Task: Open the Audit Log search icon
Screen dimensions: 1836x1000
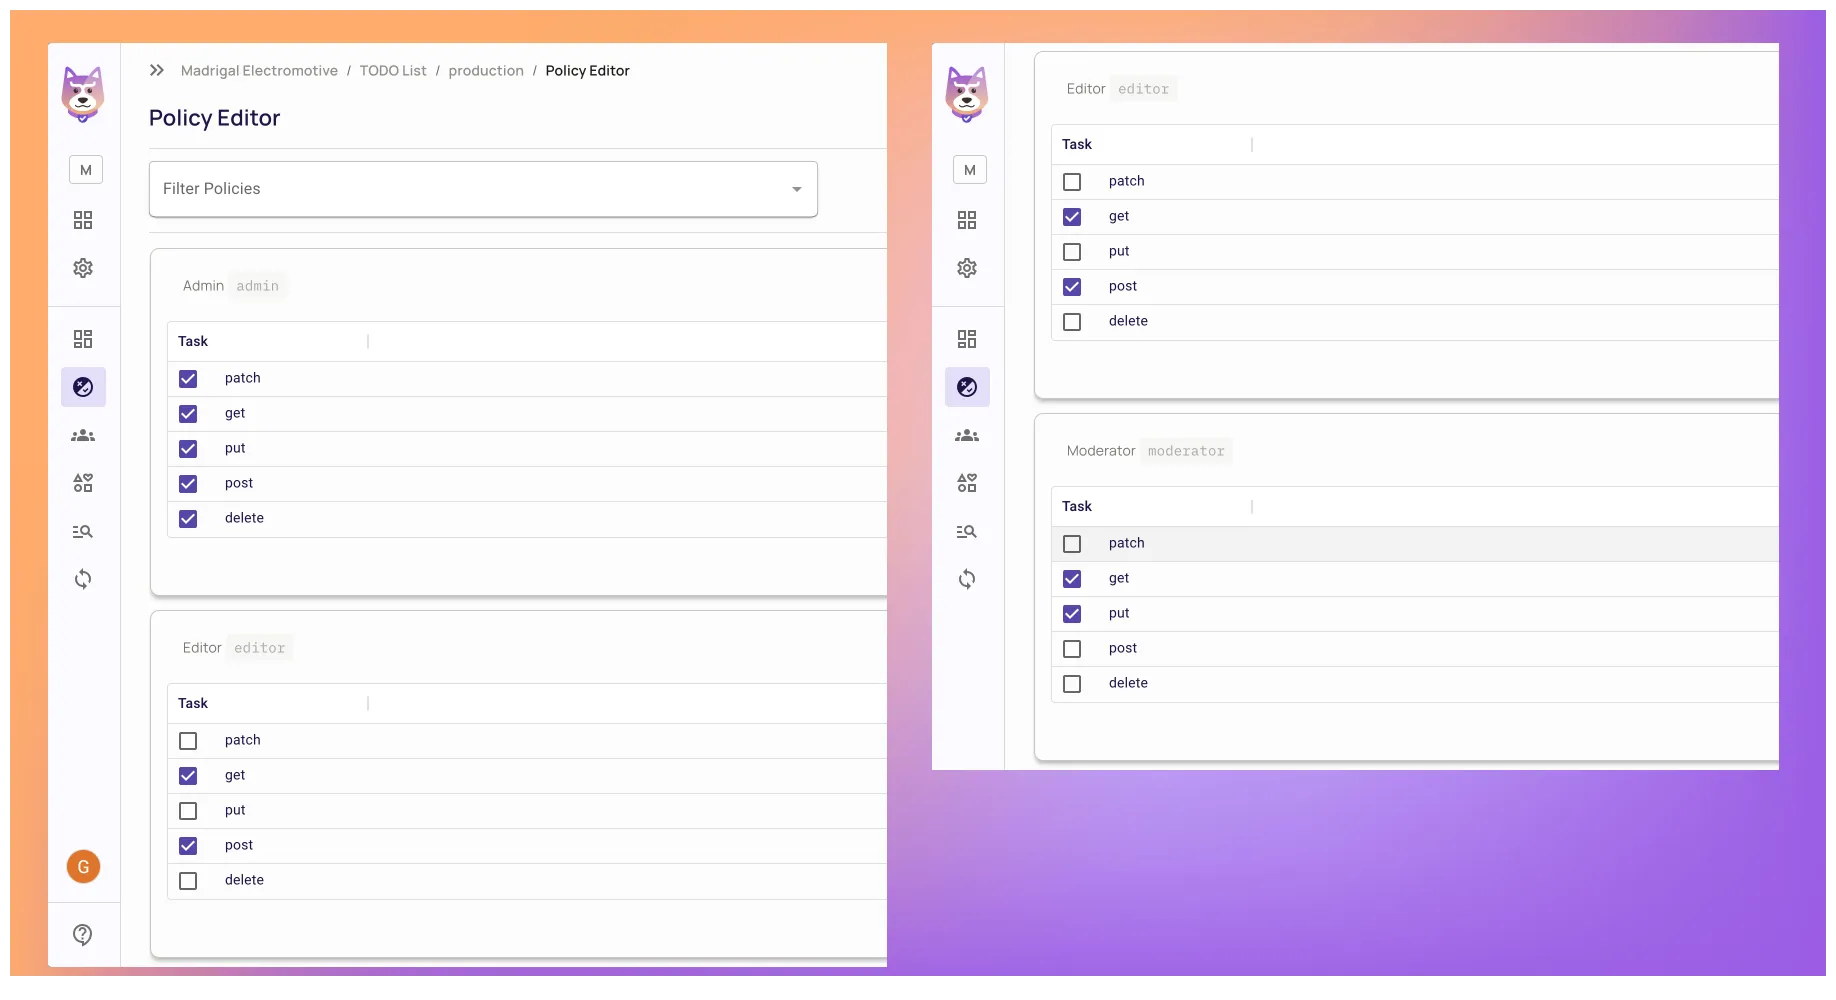Action: (83, 531)
